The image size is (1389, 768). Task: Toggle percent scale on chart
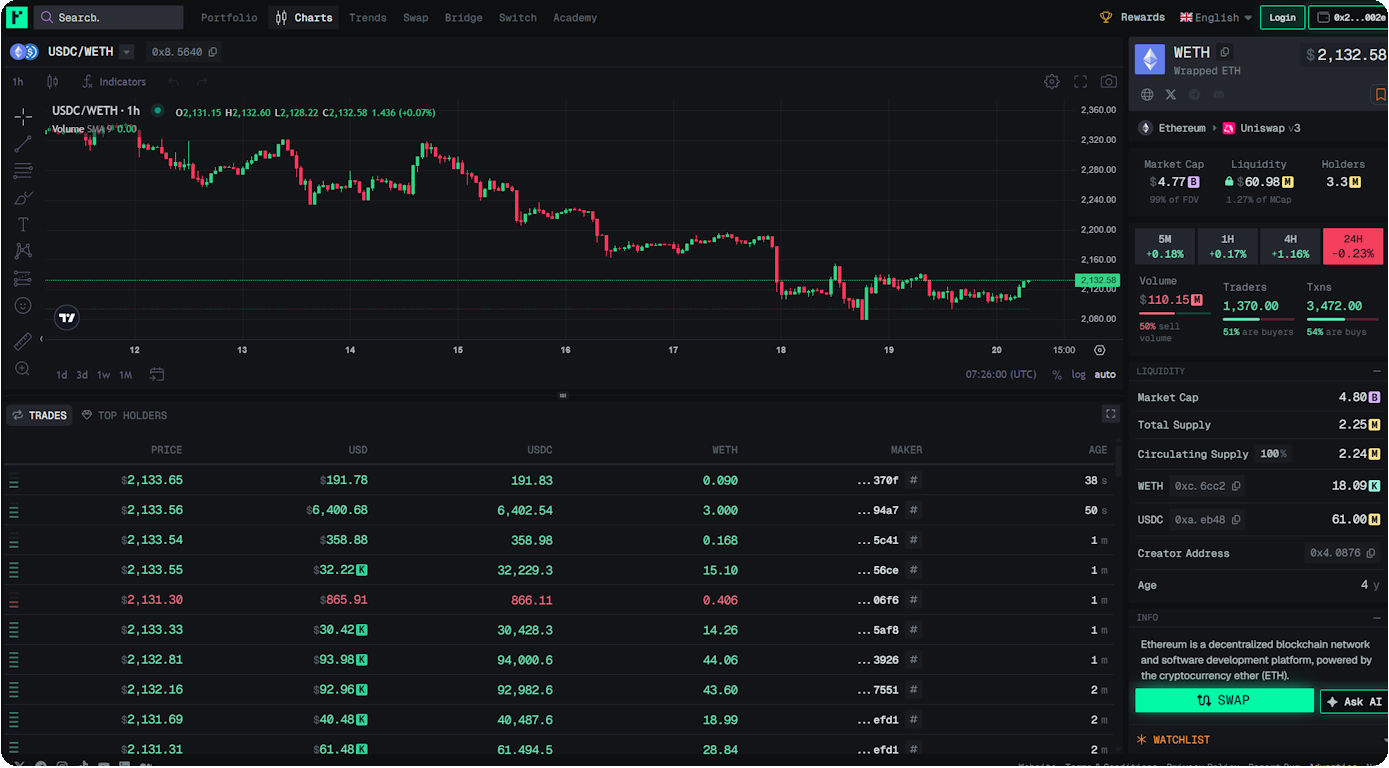(1057, 375)
